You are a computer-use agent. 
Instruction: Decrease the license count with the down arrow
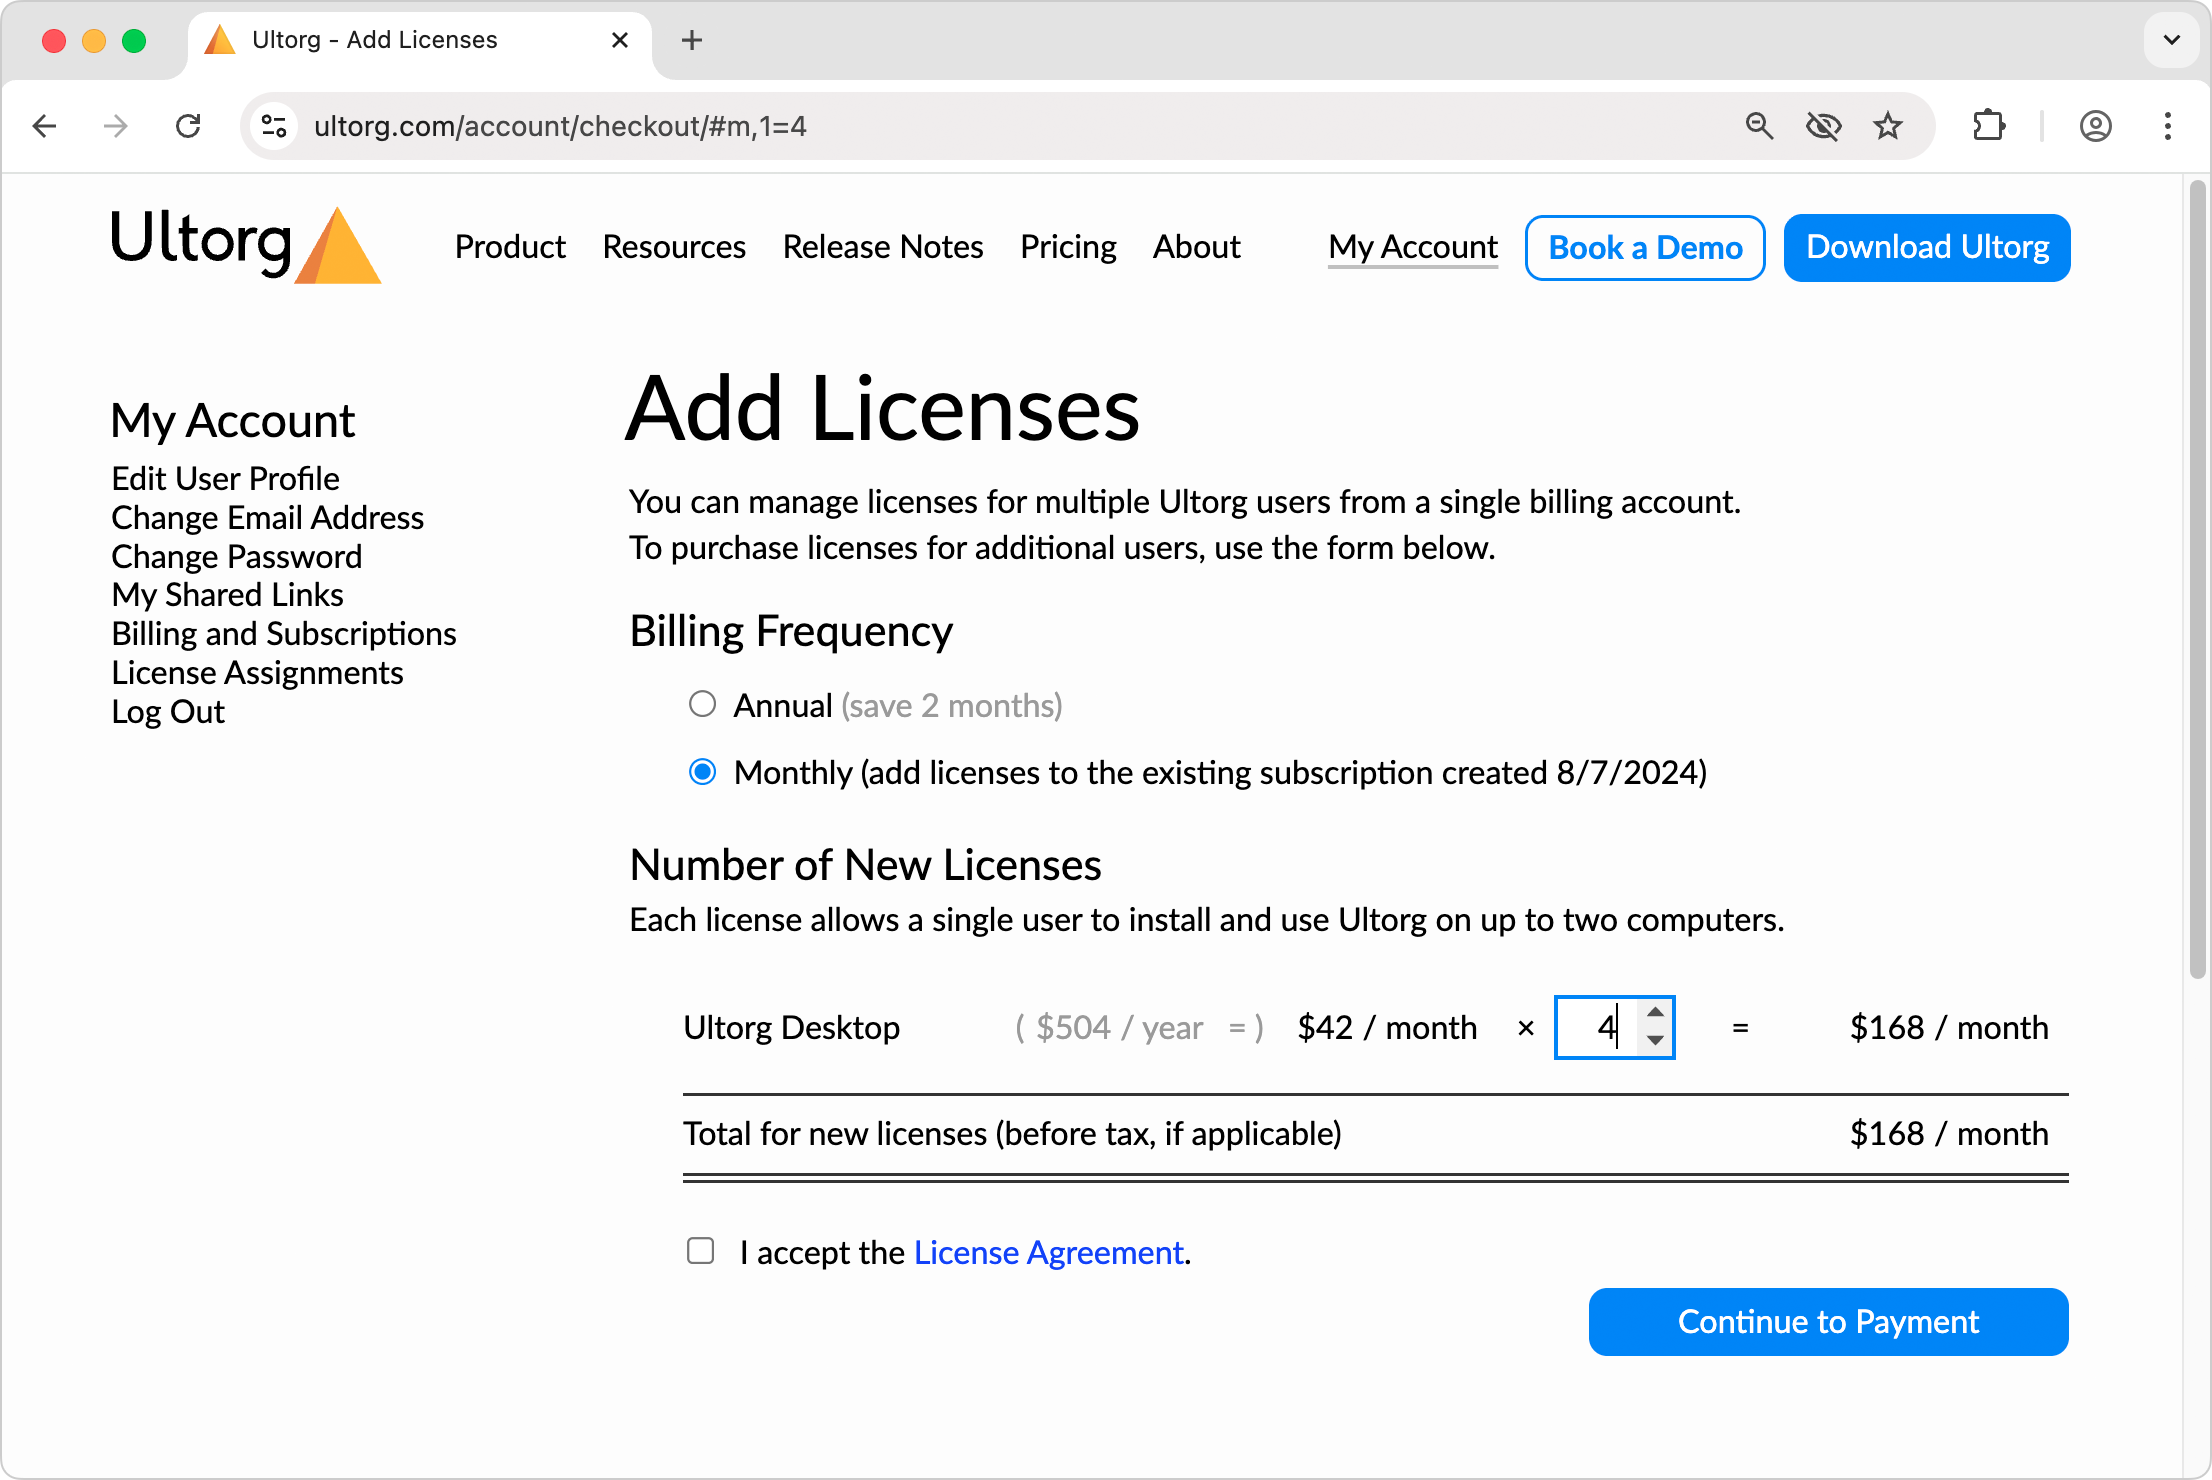tap(1655, 1041)
